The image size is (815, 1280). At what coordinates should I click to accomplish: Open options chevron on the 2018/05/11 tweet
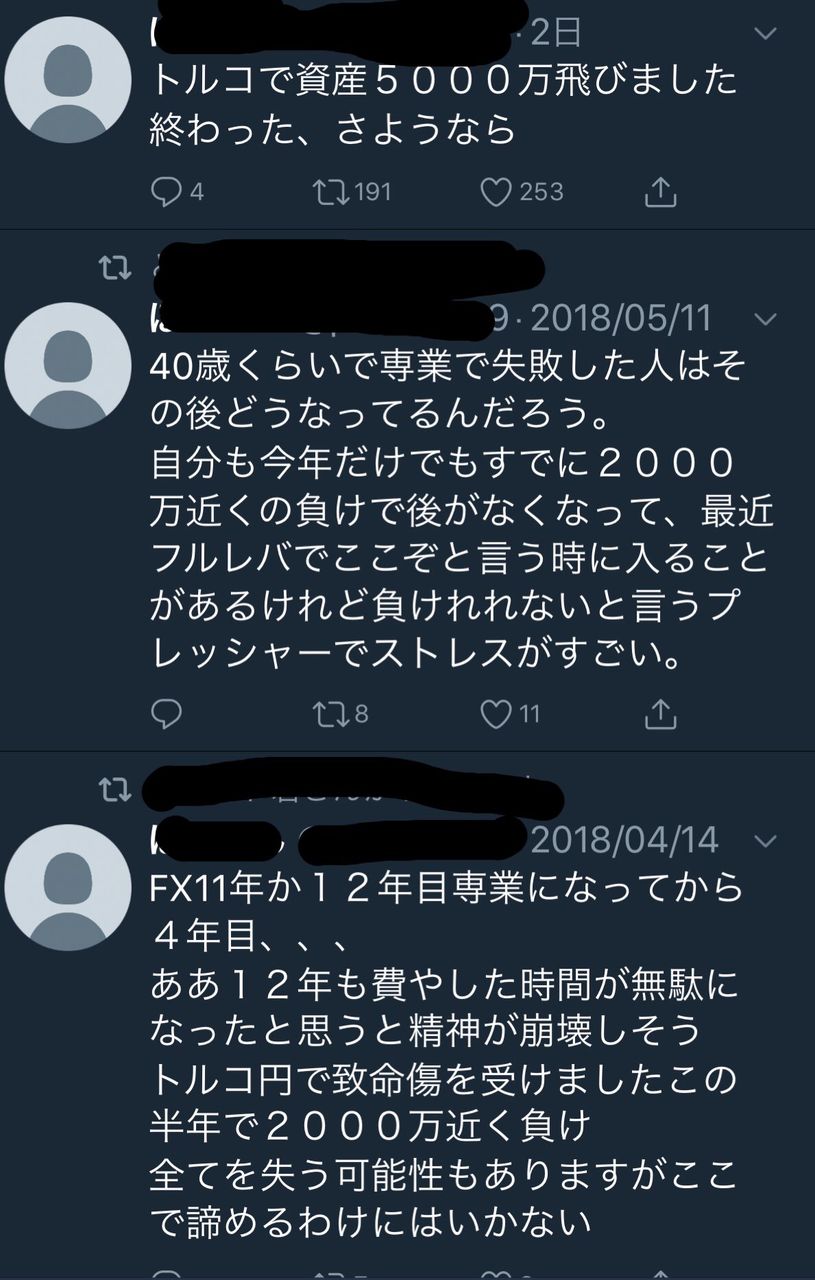pyautogui.click(x=765, y=319)
